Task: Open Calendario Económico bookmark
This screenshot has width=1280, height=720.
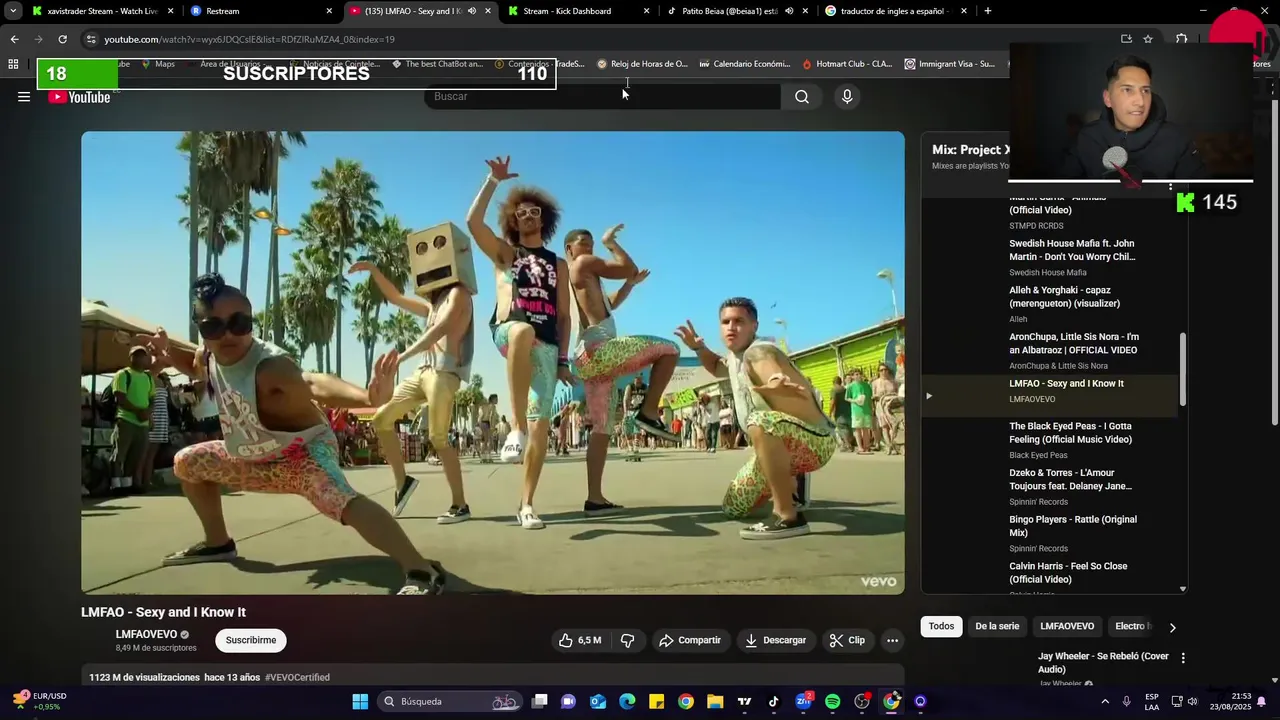Action: (745, 64)
